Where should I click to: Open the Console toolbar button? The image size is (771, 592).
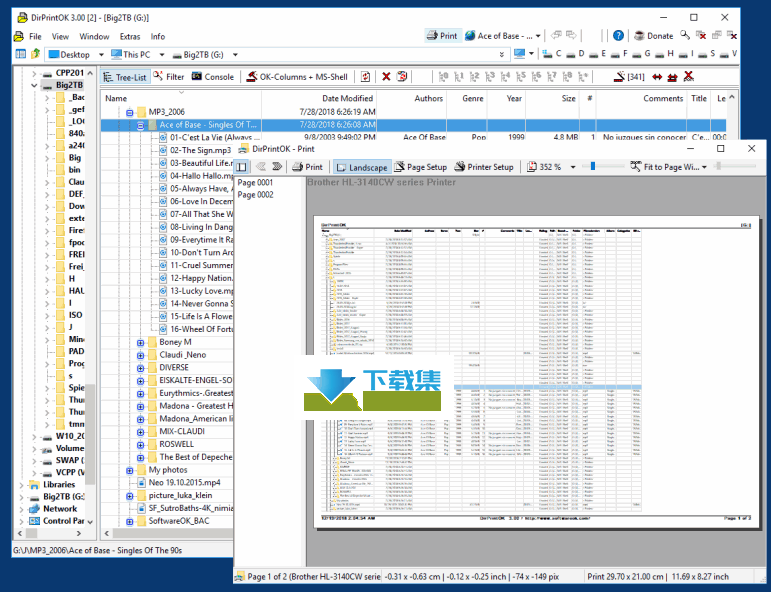[213, 77]
